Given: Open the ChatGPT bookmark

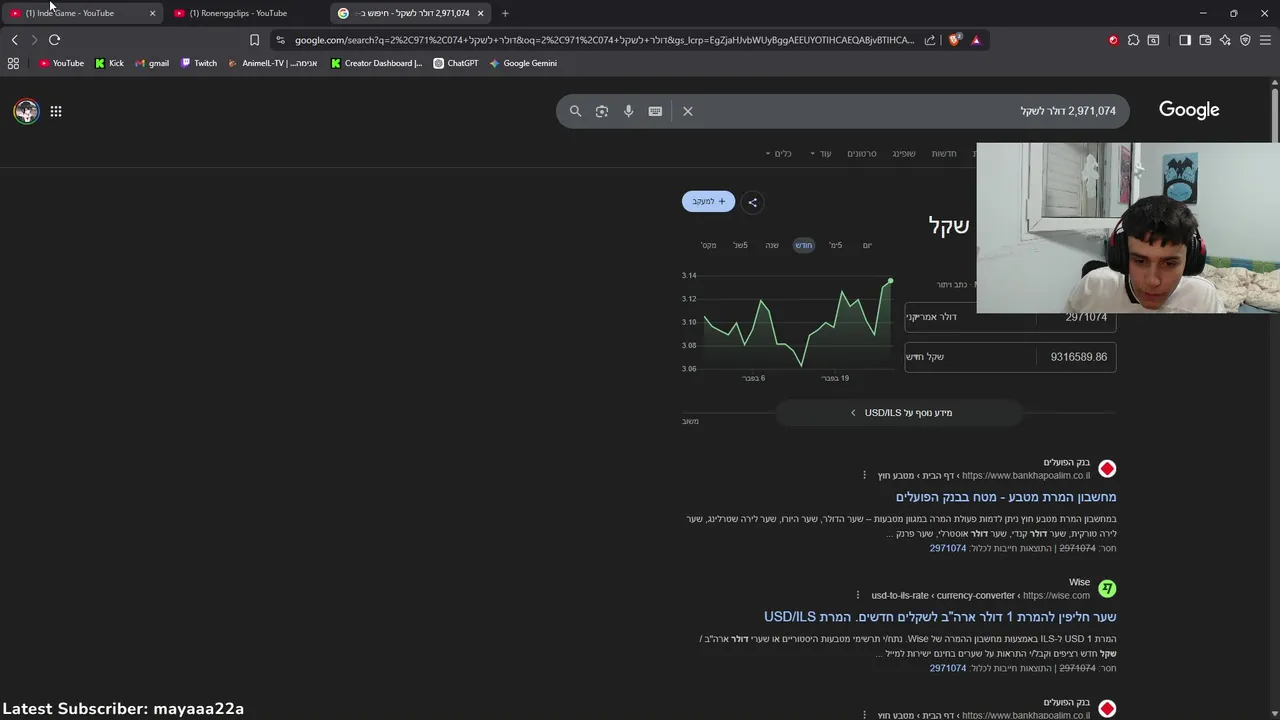Looking at the screenshot, I should (455, 63).
